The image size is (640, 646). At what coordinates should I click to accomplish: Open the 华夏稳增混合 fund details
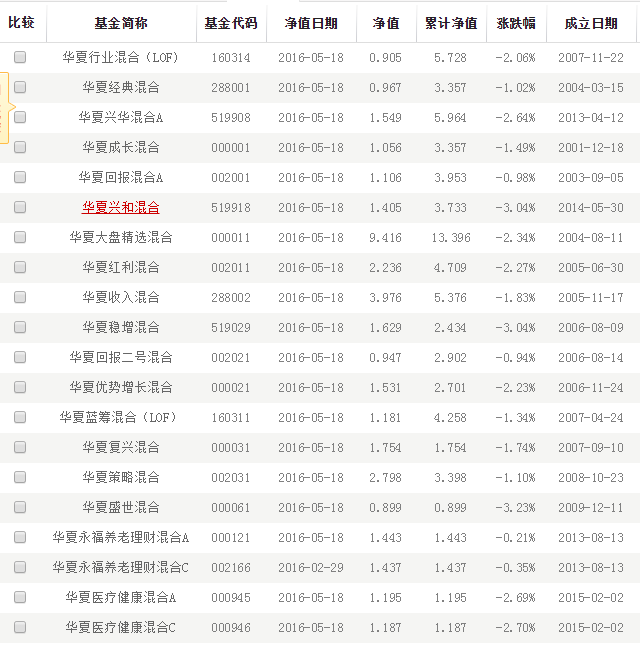click(x=121, y=328)
